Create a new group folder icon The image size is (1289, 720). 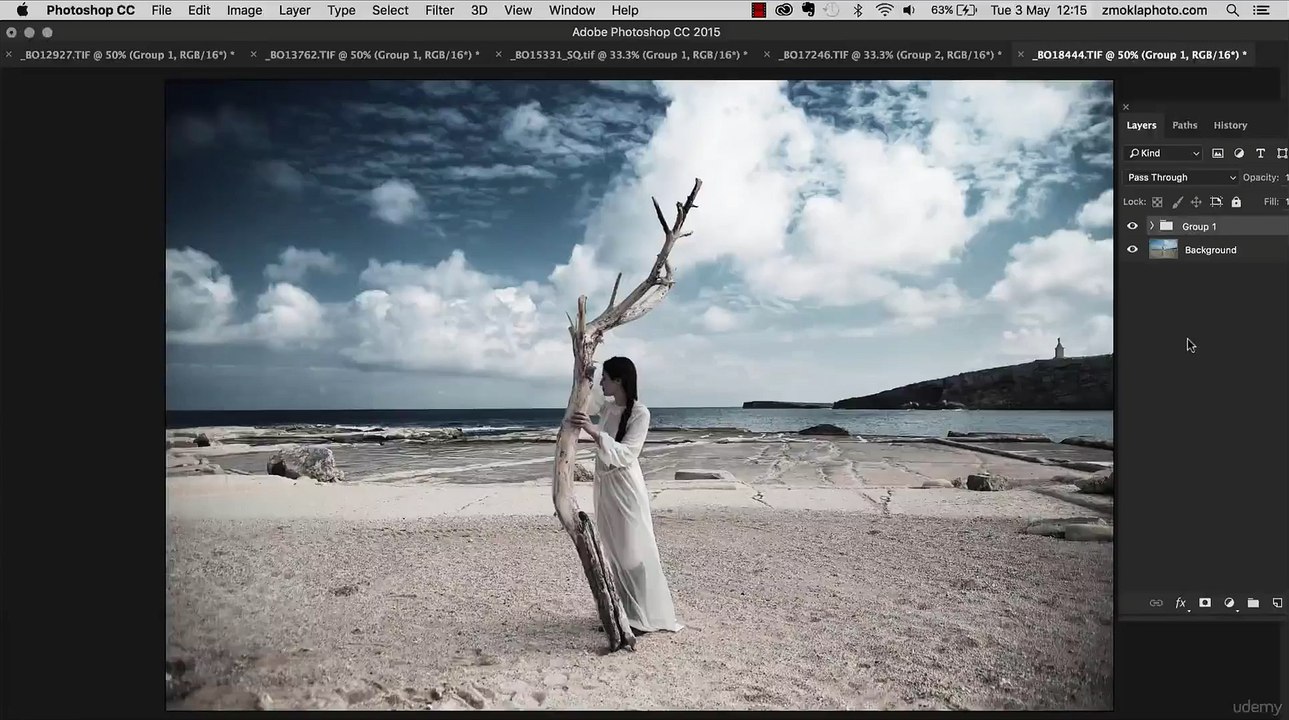(x=1253, y=603)
